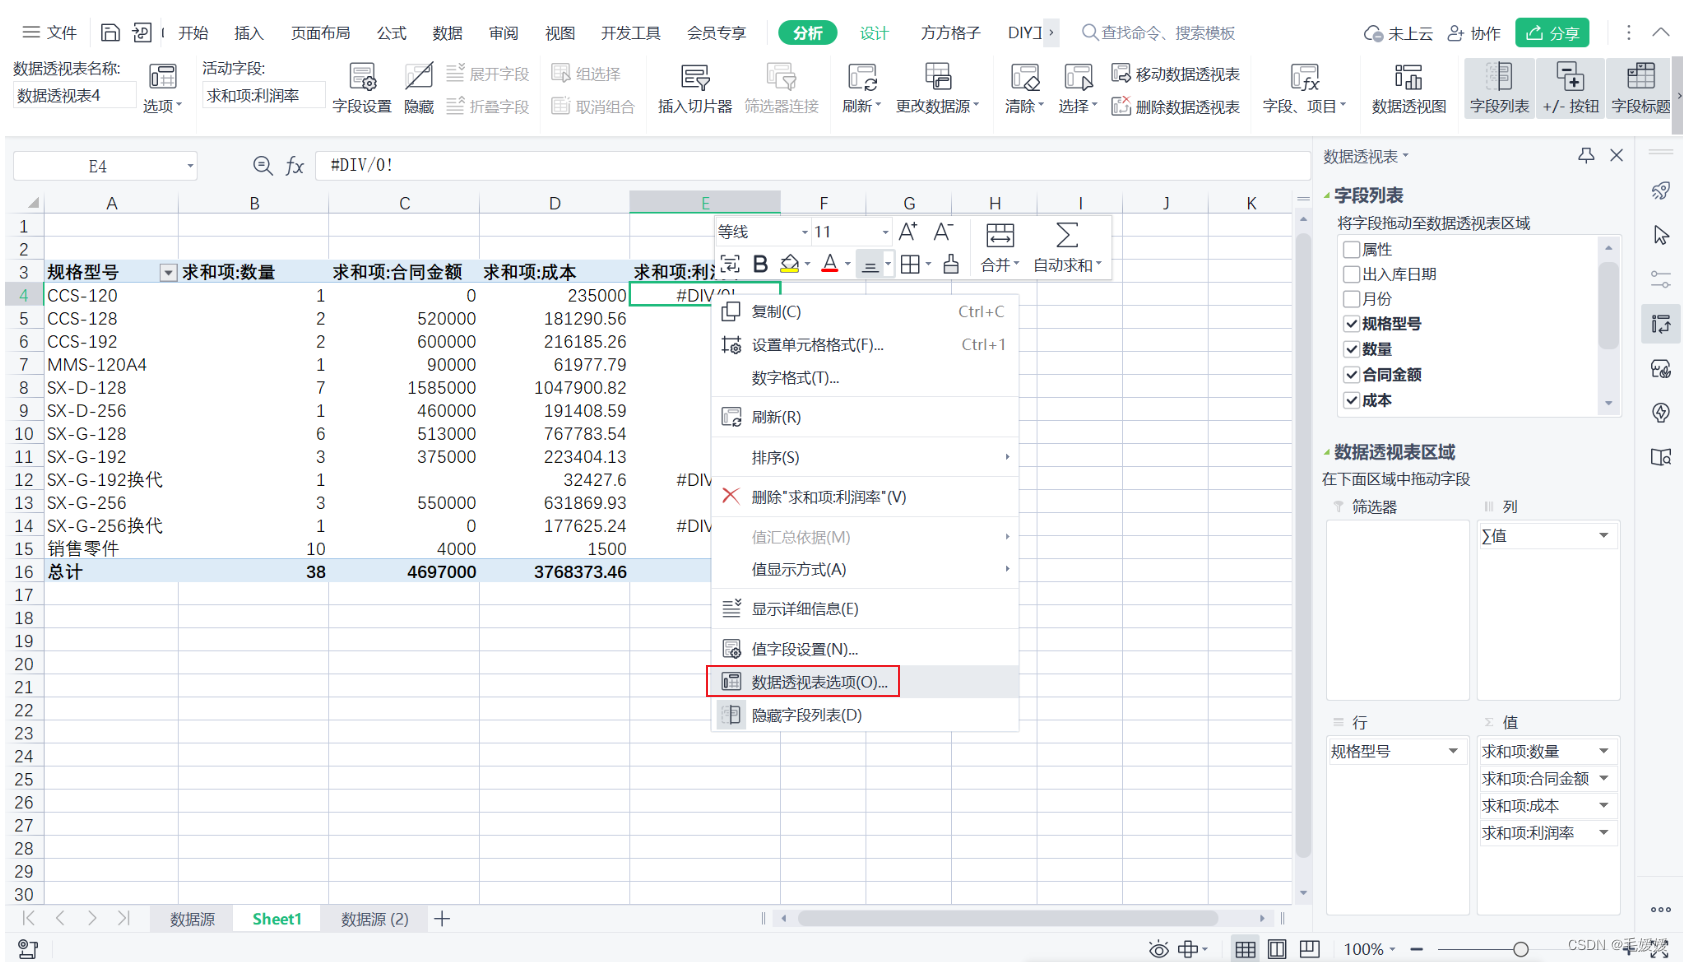Click the Bold icon in mini toolbar

click(x=760, y=264)
